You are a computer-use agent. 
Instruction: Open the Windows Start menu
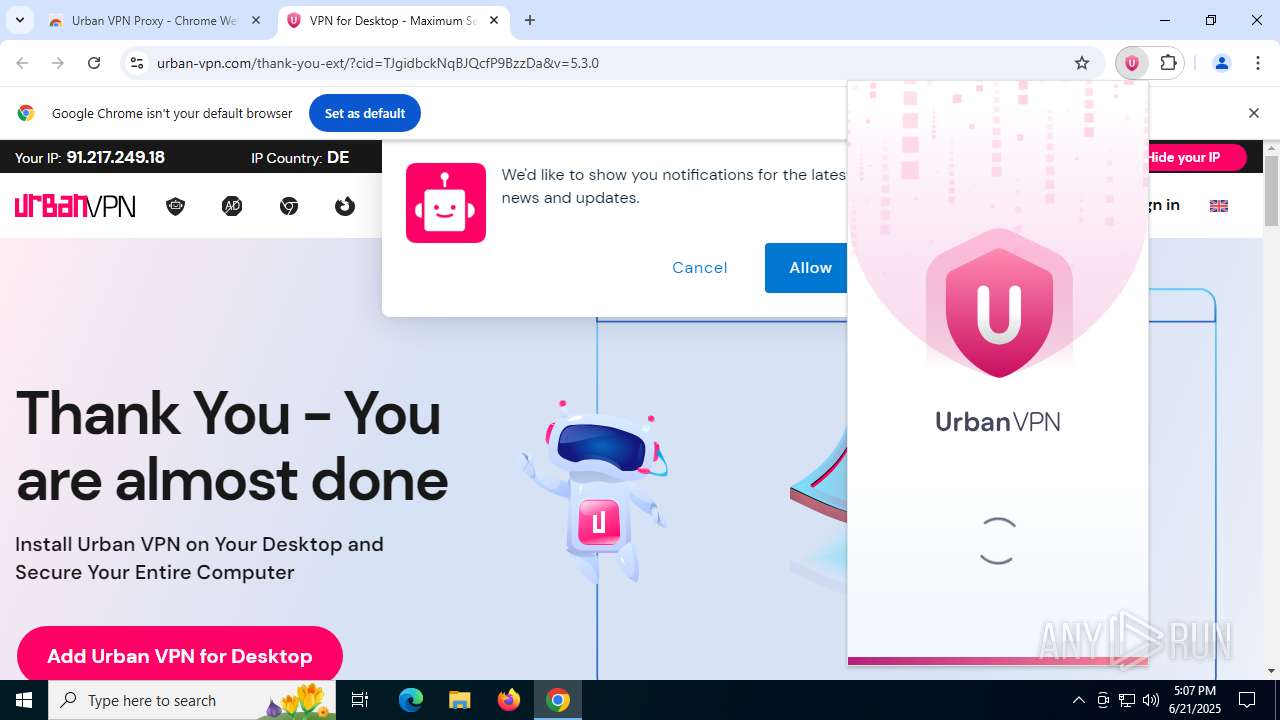[24, 700]
